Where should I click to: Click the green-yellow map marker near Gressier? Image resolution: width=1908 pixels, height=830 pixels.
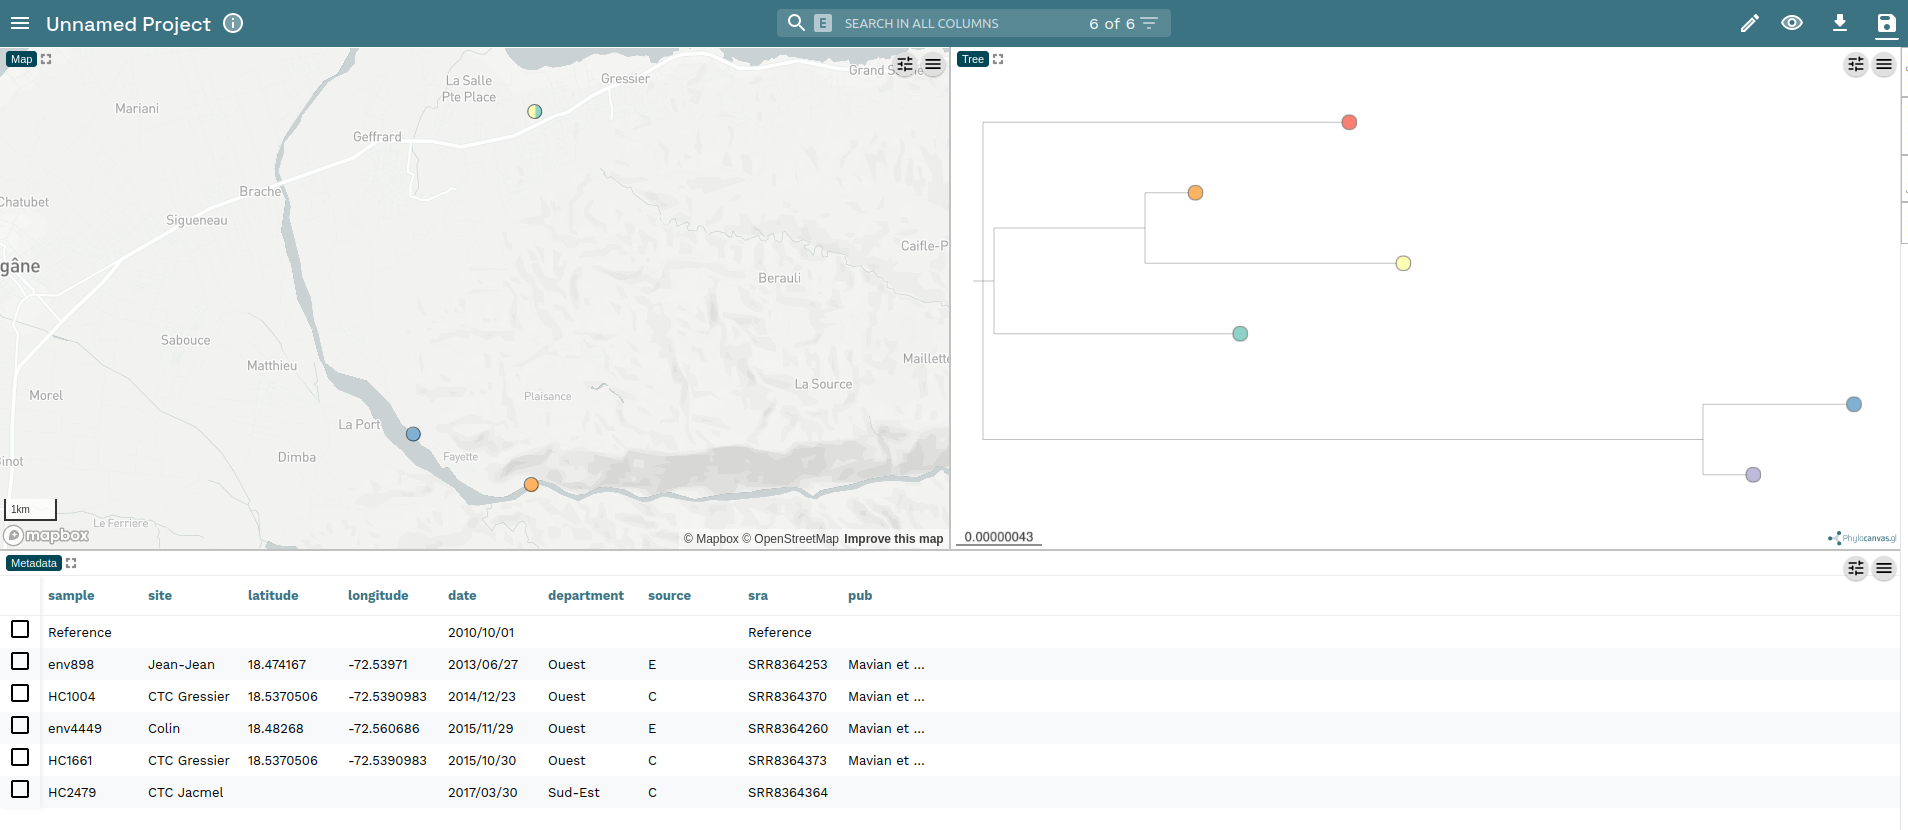(x=535, y=111)
